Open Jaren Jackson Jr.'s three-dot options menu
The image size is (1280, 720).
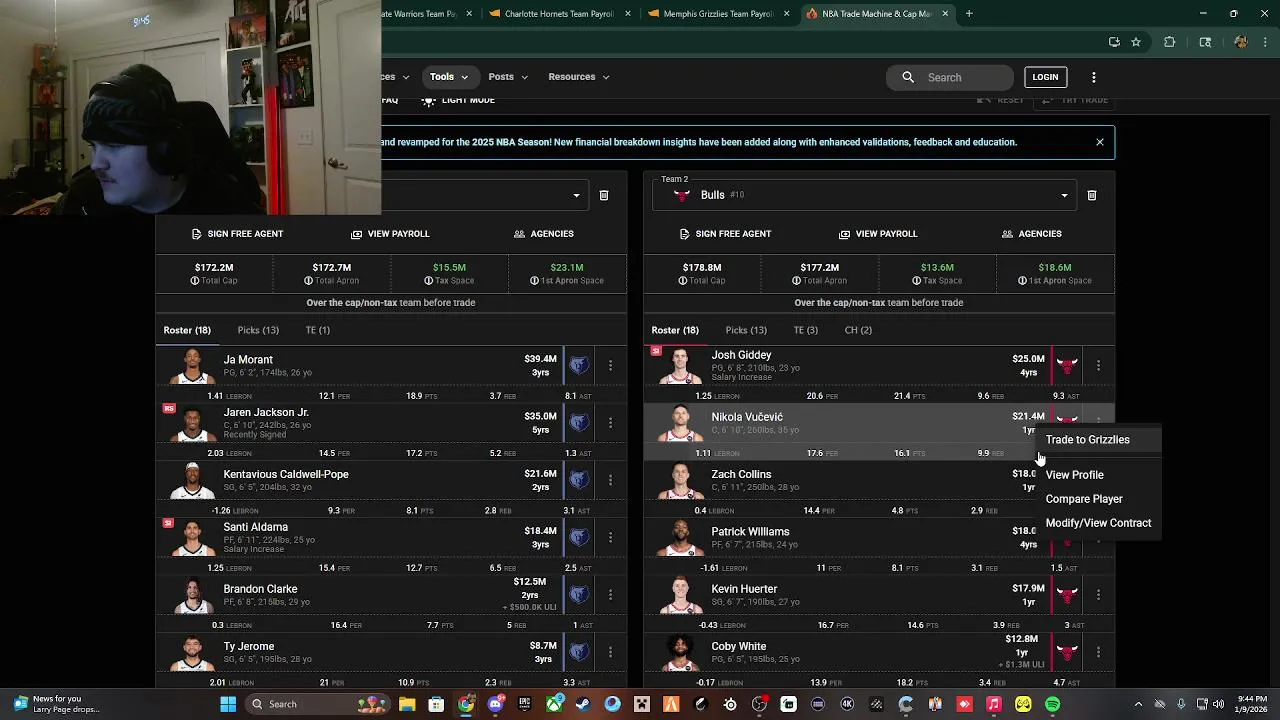pyautogui.click(x=610, y=422)
